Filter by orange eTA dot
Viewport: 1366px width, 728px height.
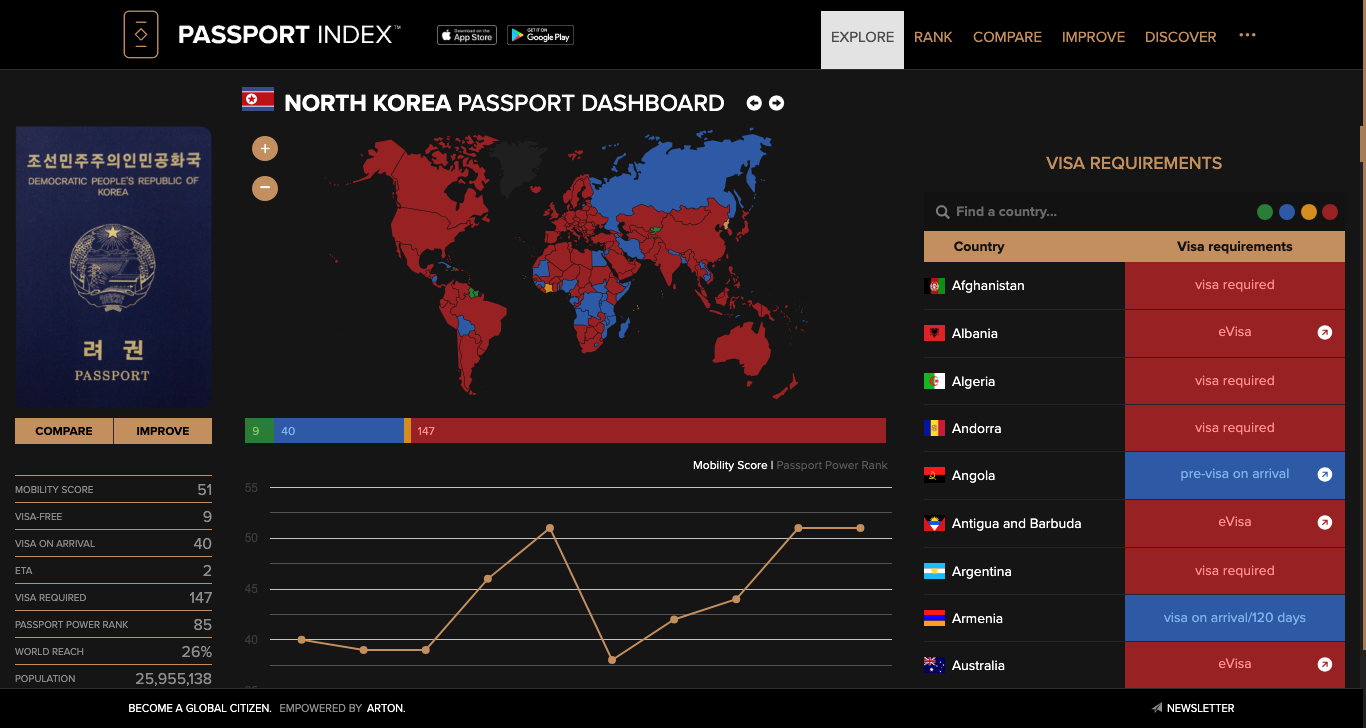pyautogui.click(x=1309, y=212)
